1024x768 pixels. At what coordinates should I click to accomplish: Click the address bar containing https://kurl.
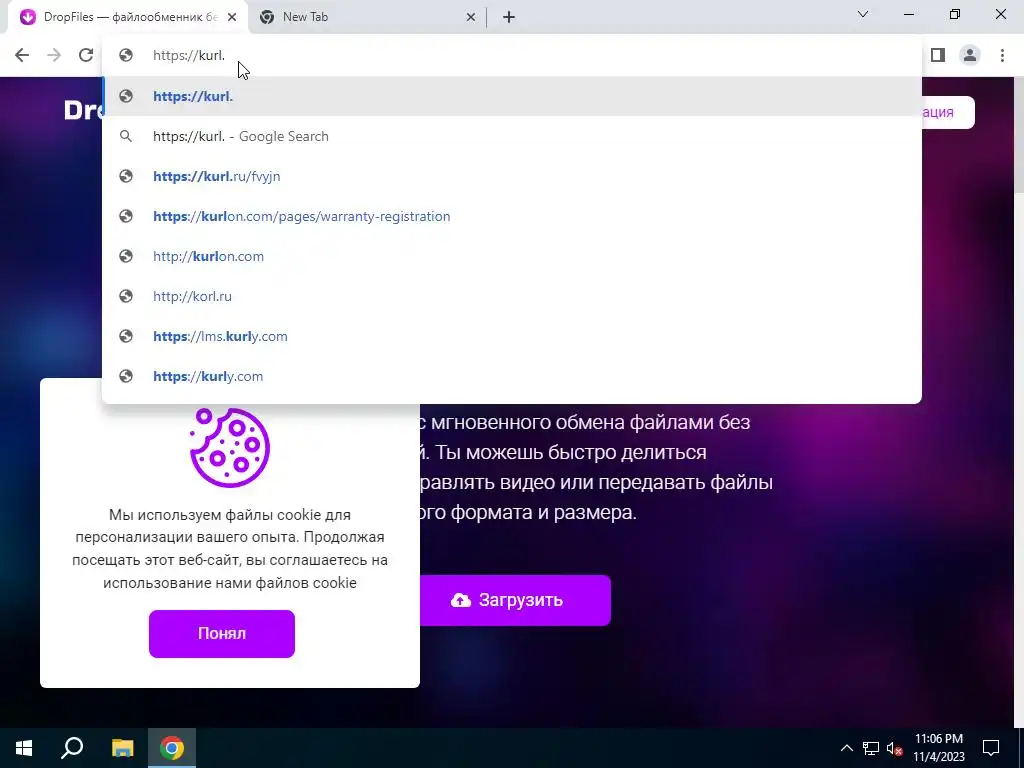point(512,56)
